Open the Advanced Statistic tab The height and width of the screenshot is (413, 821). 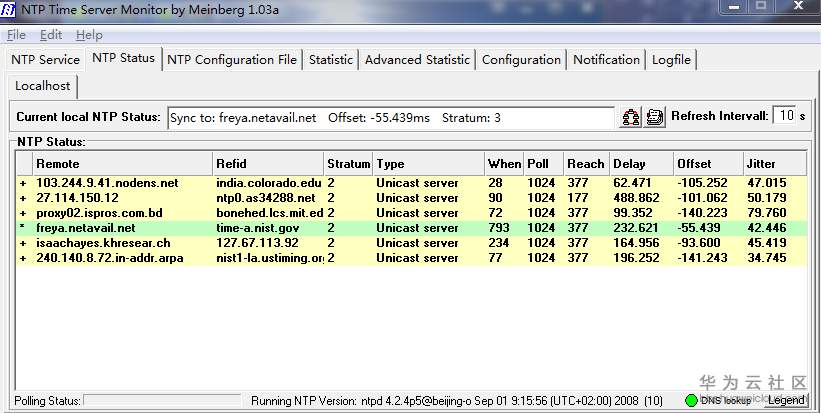coord(417,60)
